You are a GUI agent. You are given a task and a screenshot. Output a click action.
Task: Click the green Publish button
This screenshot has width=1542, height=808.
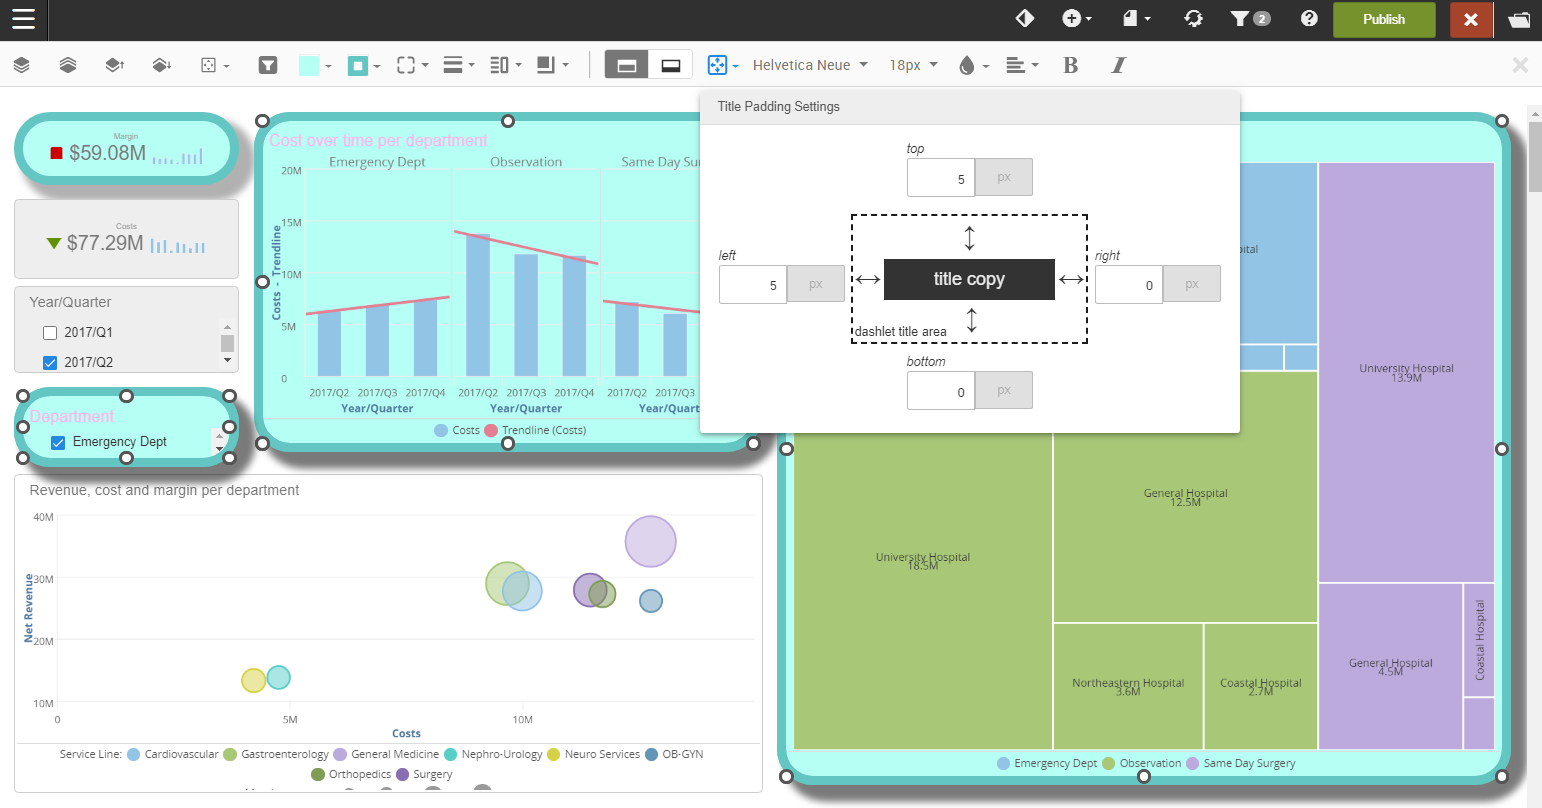[x=1383, y=19]
